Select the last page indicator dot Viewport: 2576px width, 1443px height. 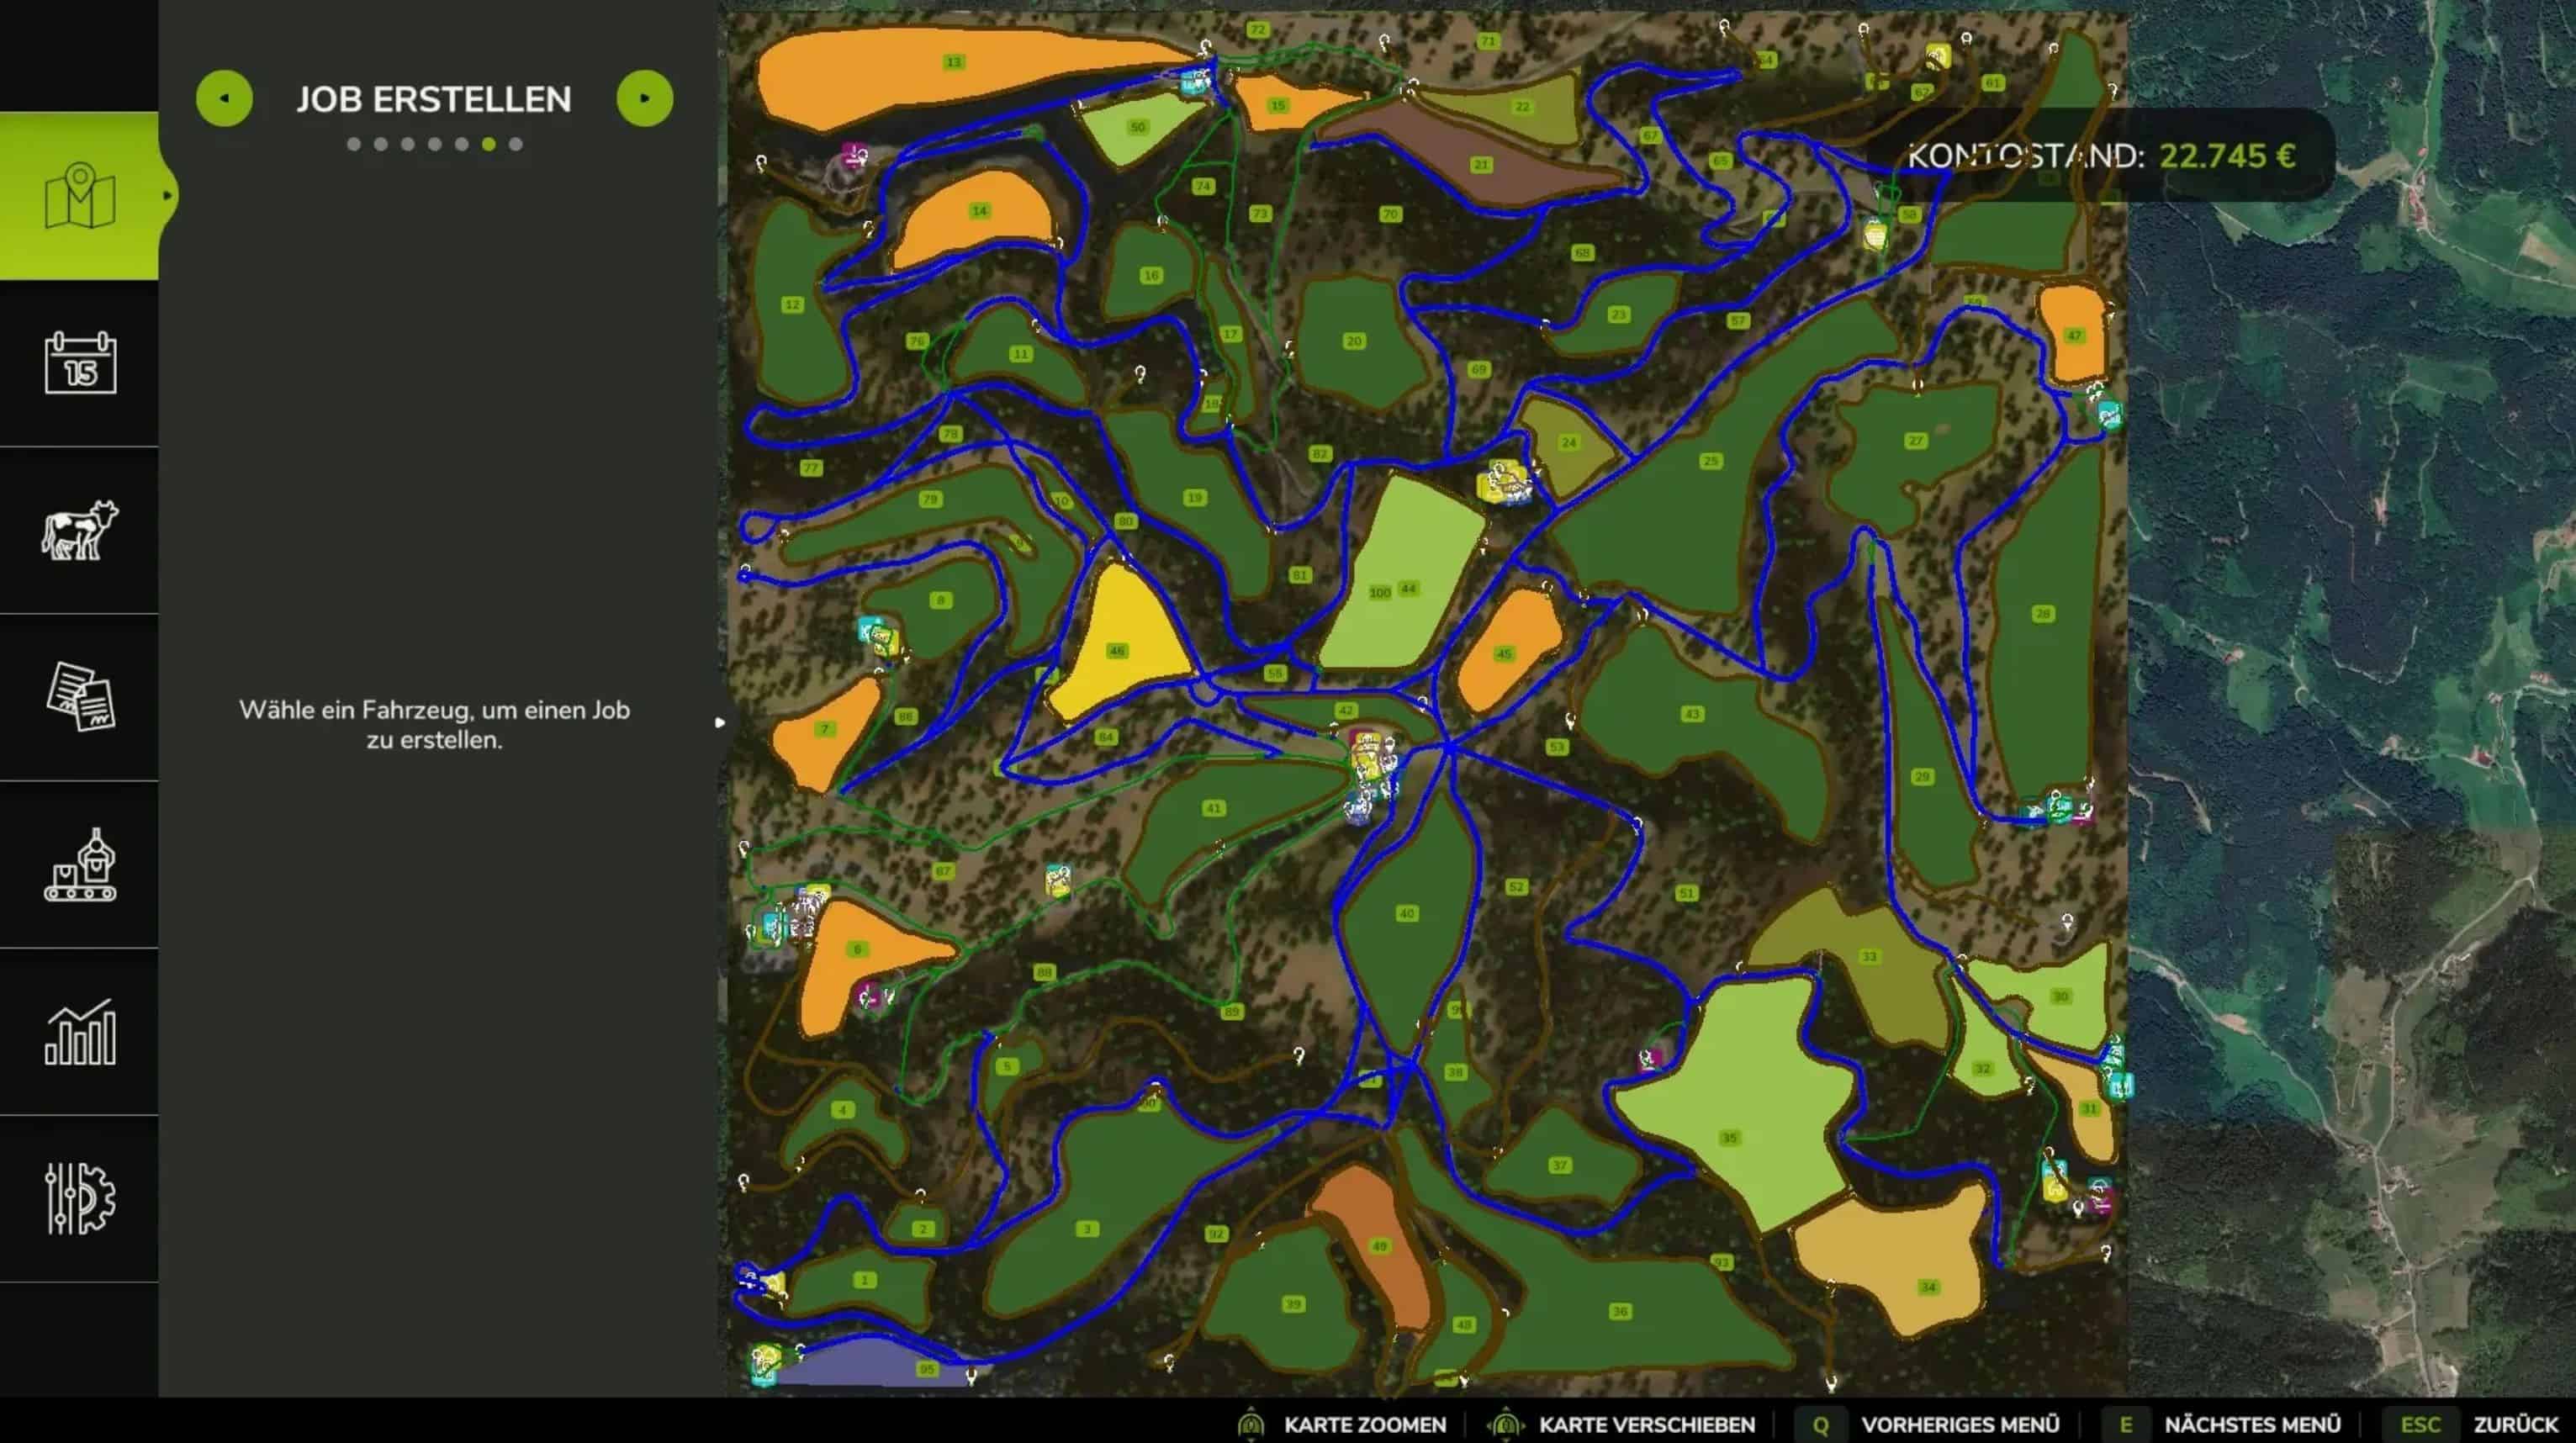[515, 144]
